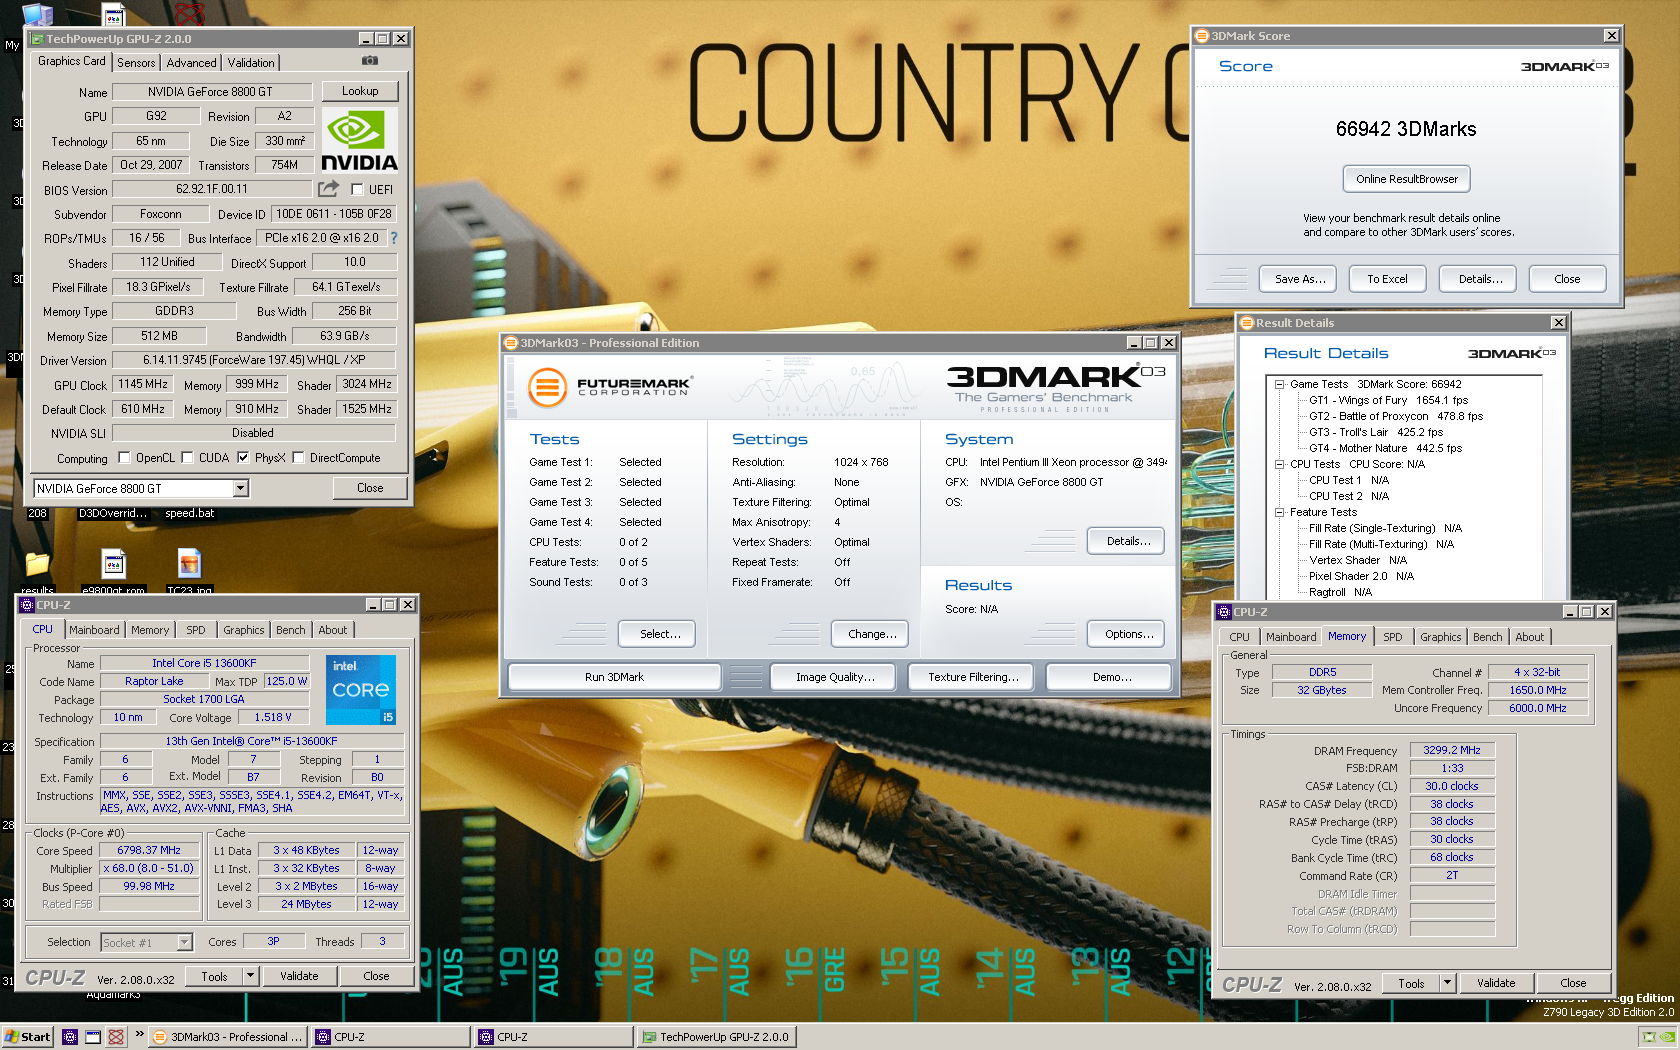Image resolution: width=1680 pixels, height=1050 pixels.
Task: Select GT4 - Mother Nature result row
Action: 1385,448
